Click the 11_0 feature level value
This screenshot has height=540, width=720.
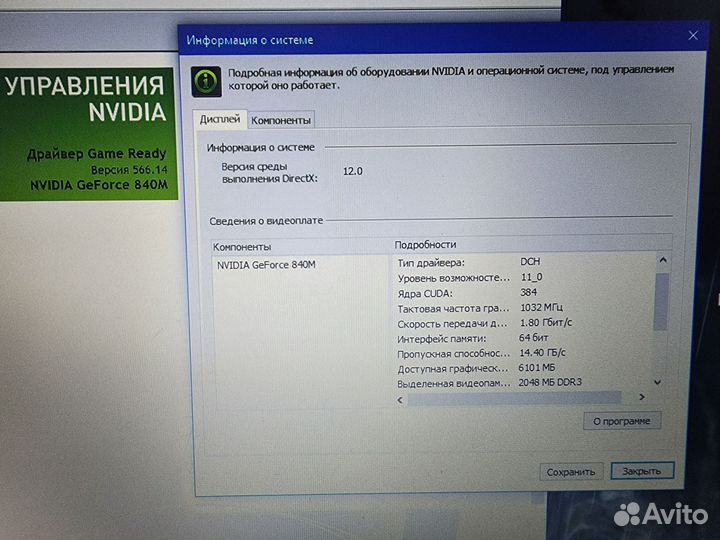(x=532, y=277)
